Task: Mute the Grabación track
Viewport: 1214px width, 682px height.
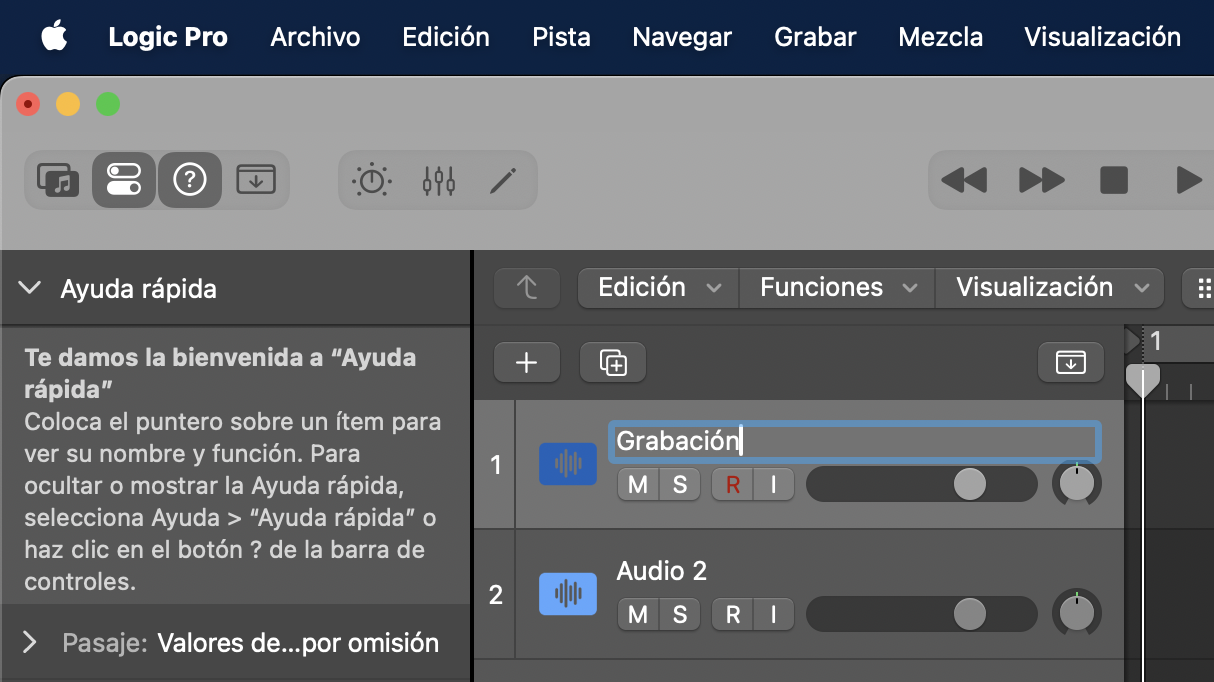Action: (x=638, y=485)
